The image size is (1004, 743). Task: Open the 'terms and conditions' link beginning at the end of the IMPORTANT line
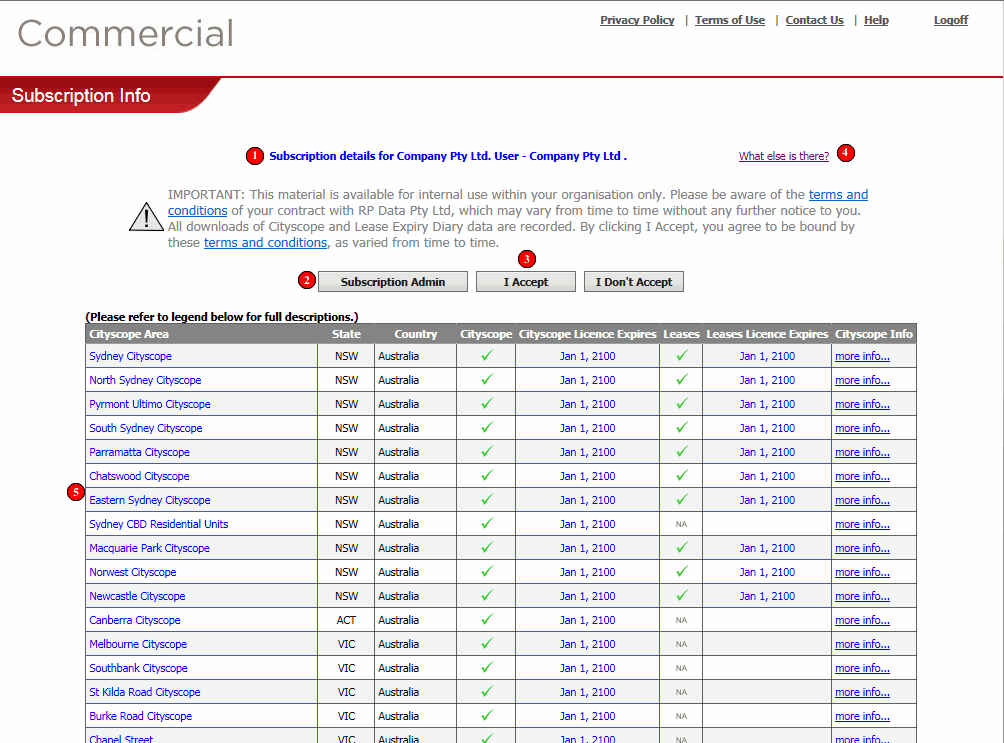point(838,195)
